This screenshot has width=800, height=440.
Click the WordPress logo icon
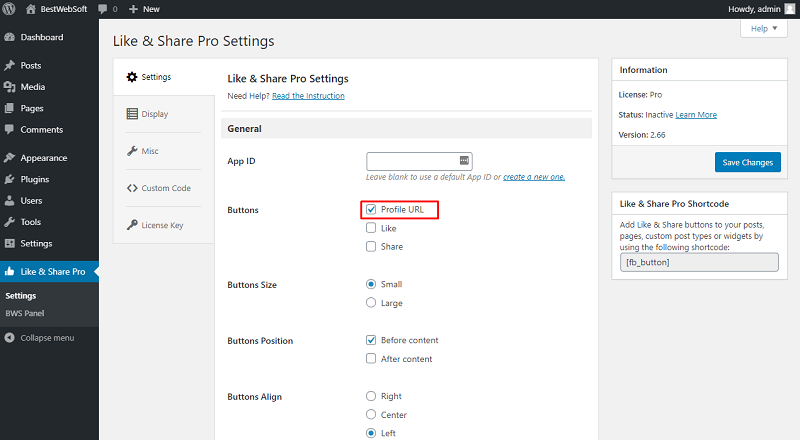click(9, 9)
